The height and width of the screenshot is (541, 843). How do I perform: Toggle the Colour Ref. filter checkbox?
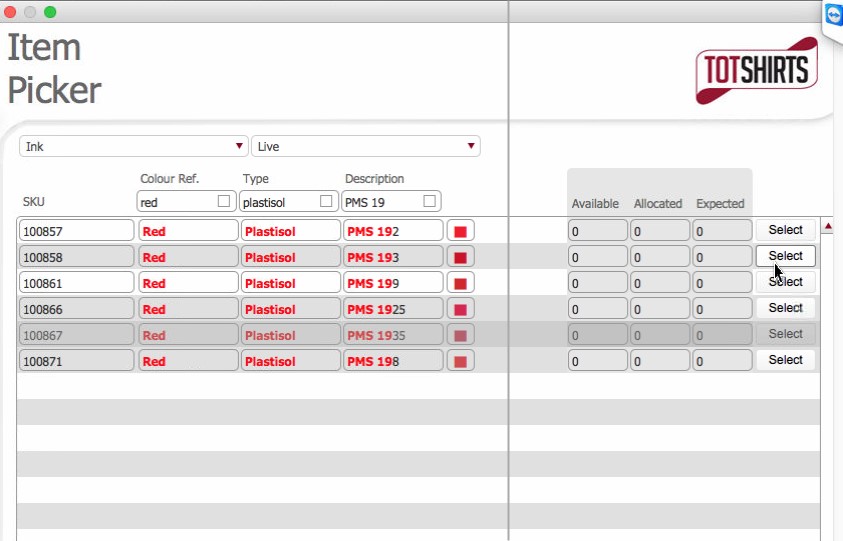224,202
